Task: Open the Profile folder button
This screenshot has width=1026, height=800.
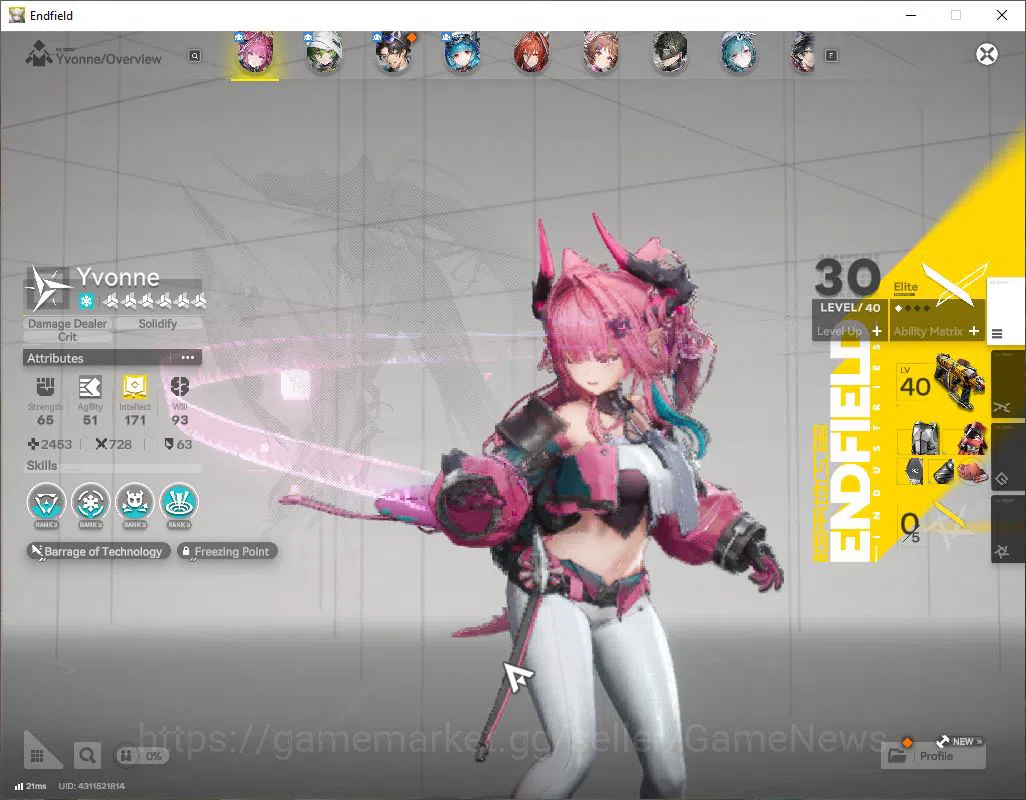Action: click(933, 756)
